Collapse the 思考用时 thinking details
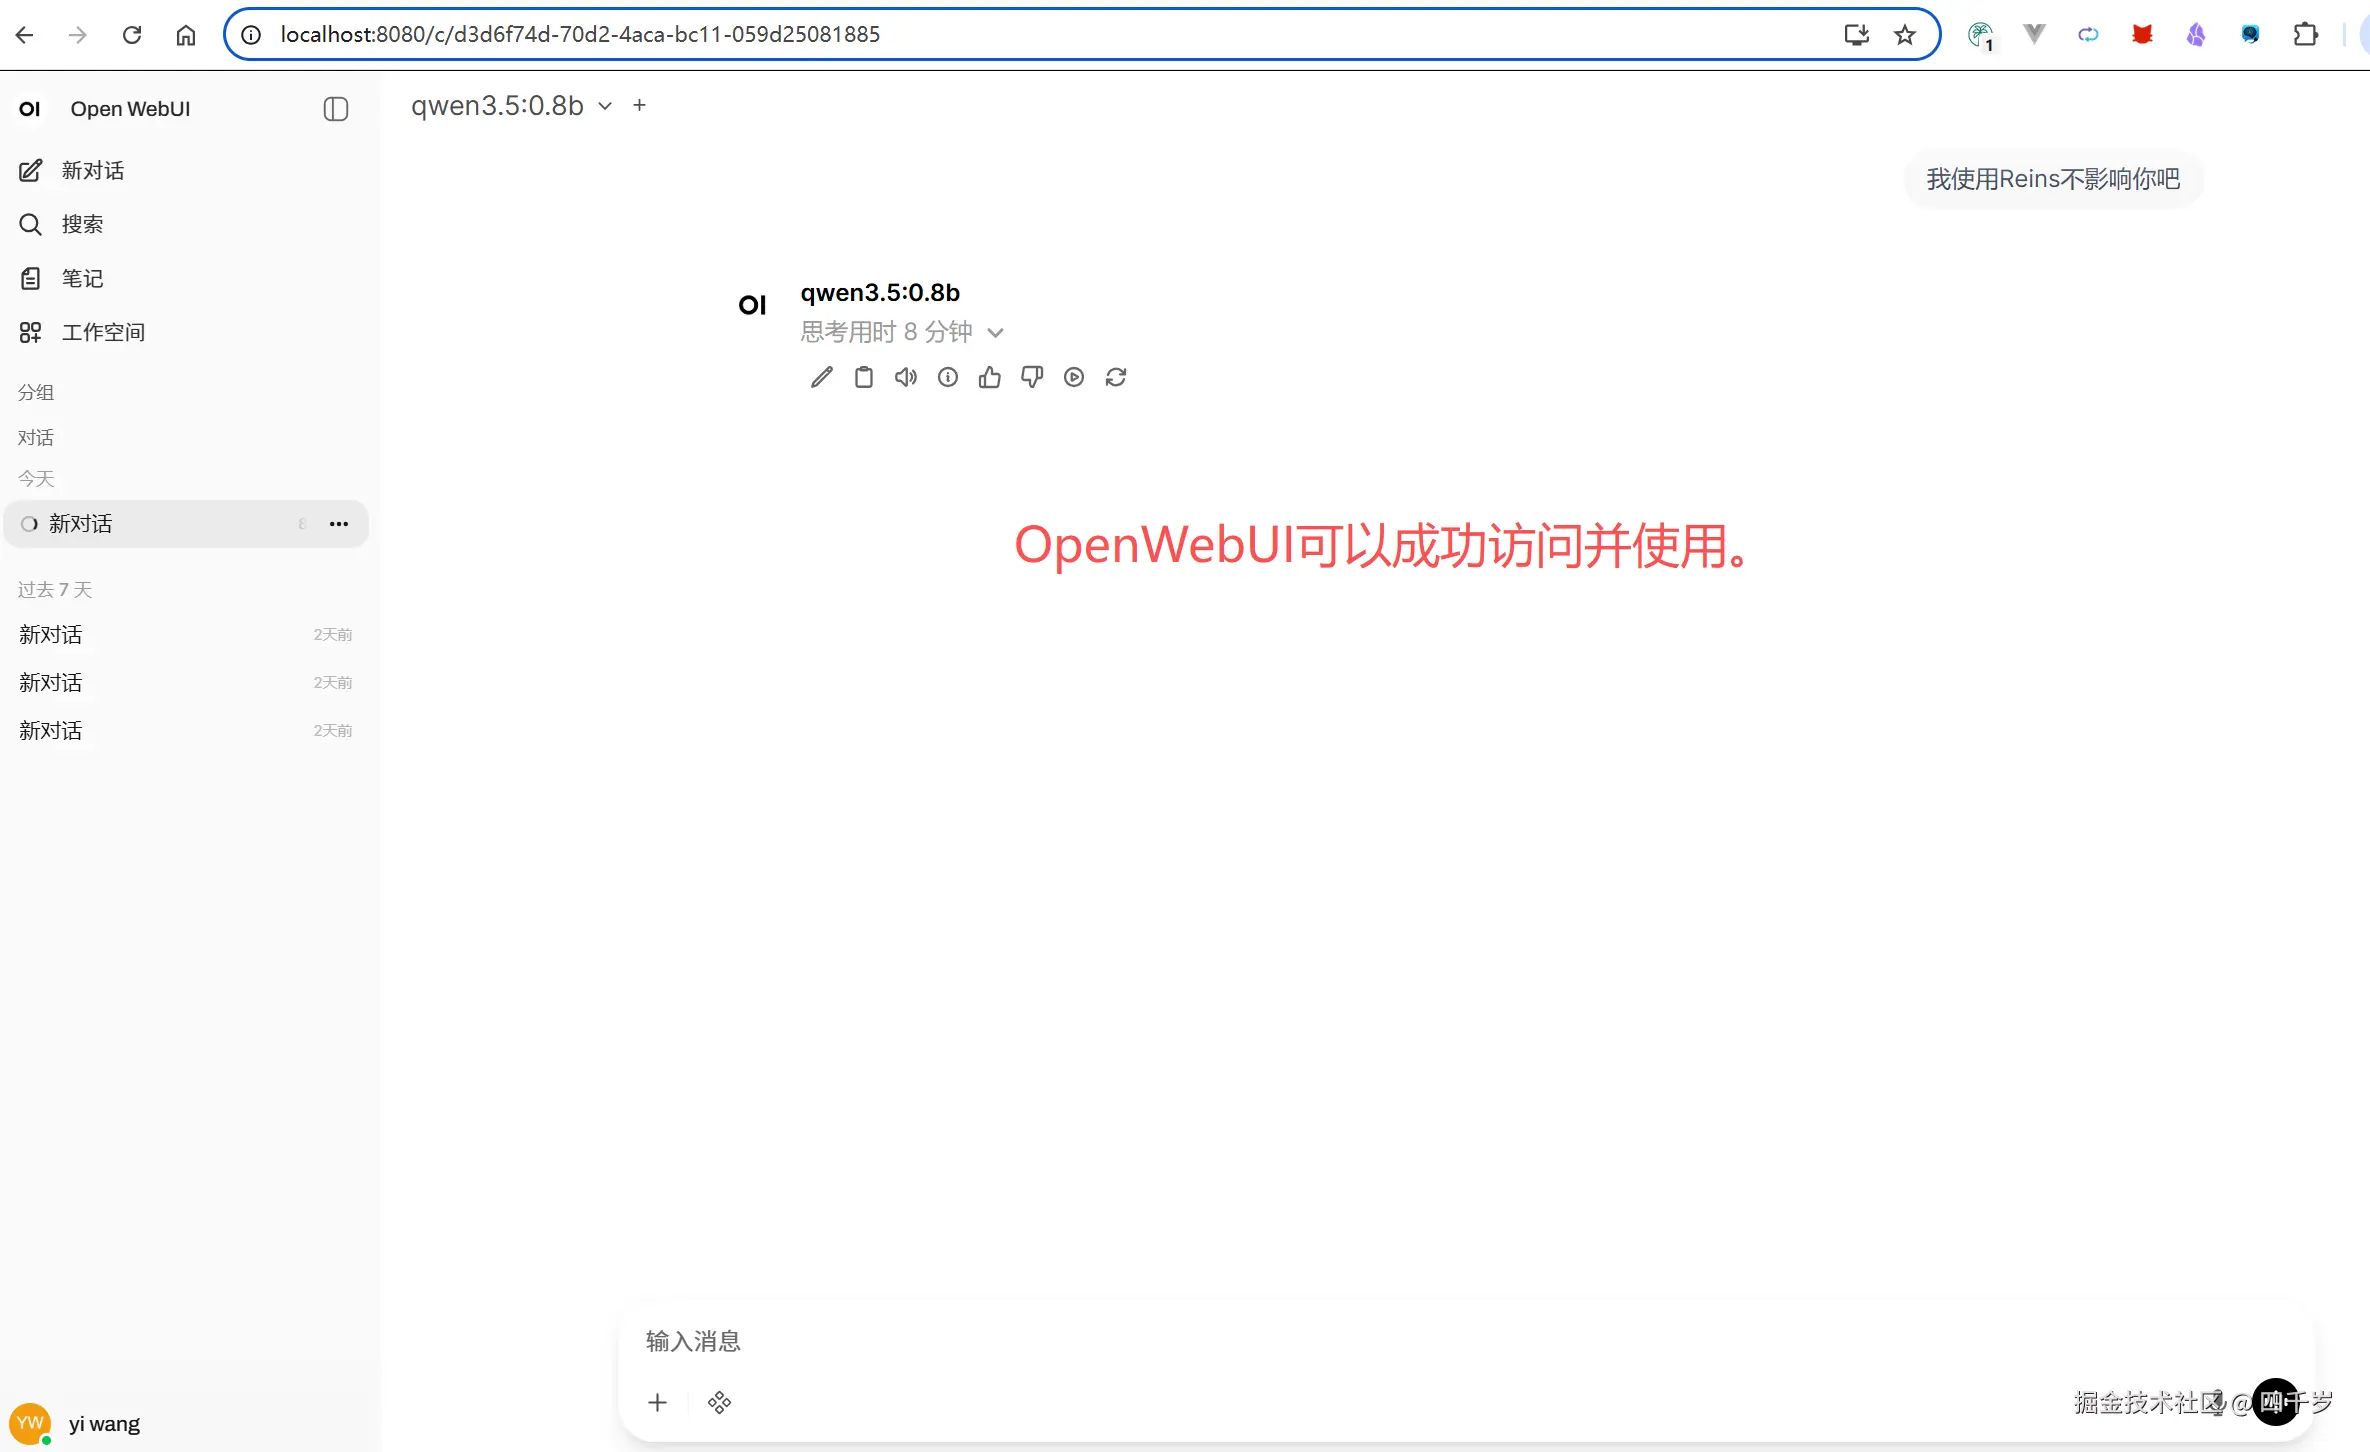The width and height of the screenshot is (2370, 1452). 996,331
